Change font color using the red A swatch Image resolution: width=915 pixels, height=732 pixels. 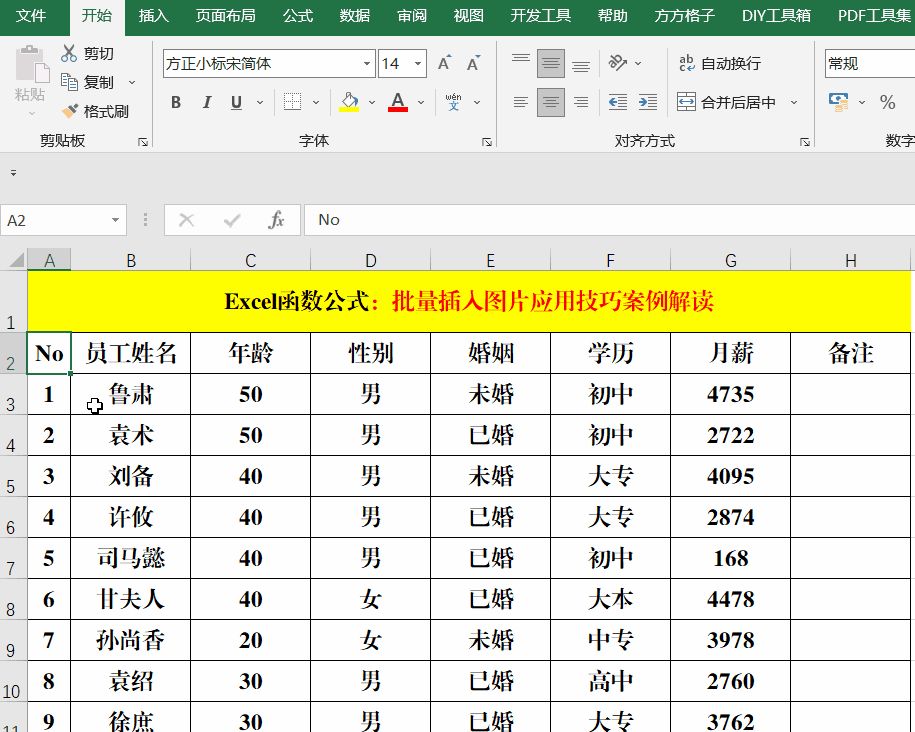coord(400,102)
